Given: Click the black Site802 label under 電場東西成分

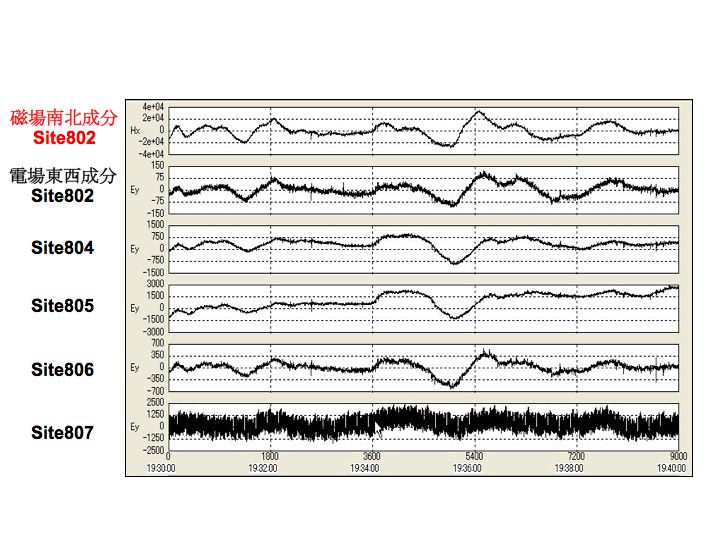Looking at the screenshot, I should pyautogui.click(x=62, y=196).
